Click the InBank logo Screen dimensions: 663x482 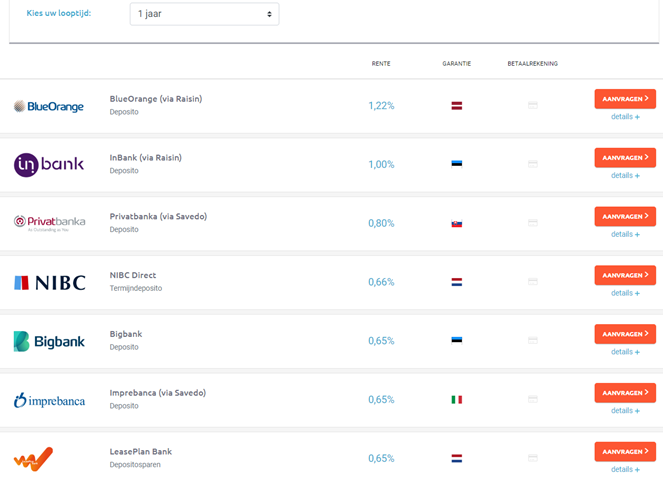pyautogui.click(x=49, y=164)
